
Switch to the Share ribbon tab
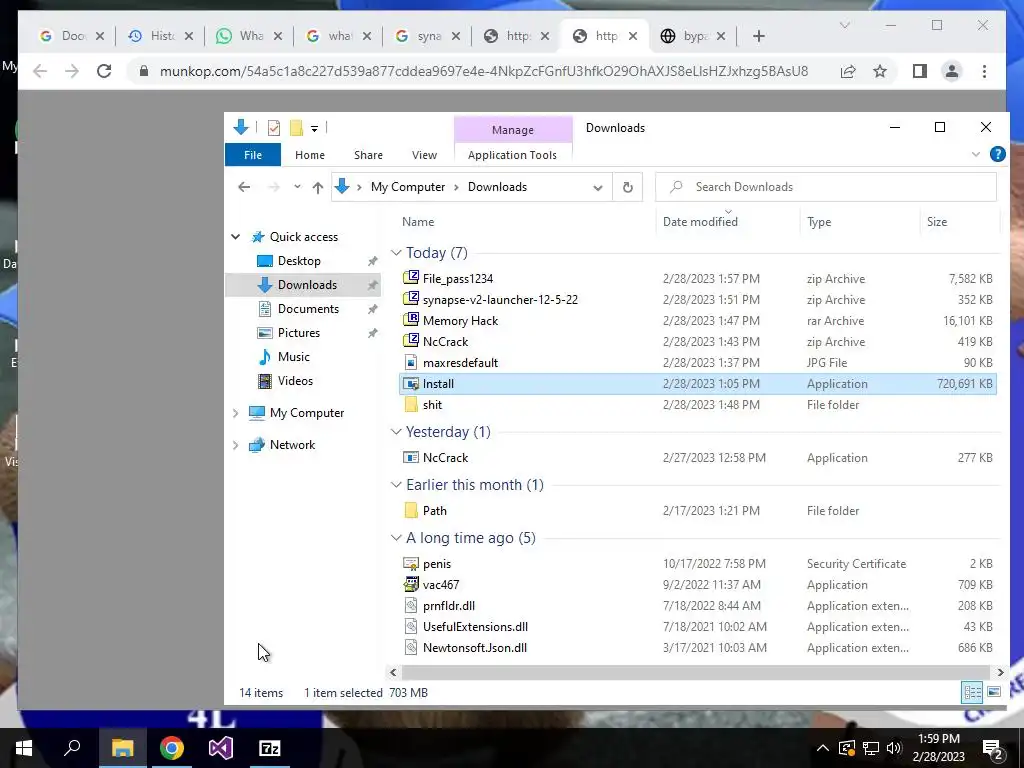(x=368, y=155)
